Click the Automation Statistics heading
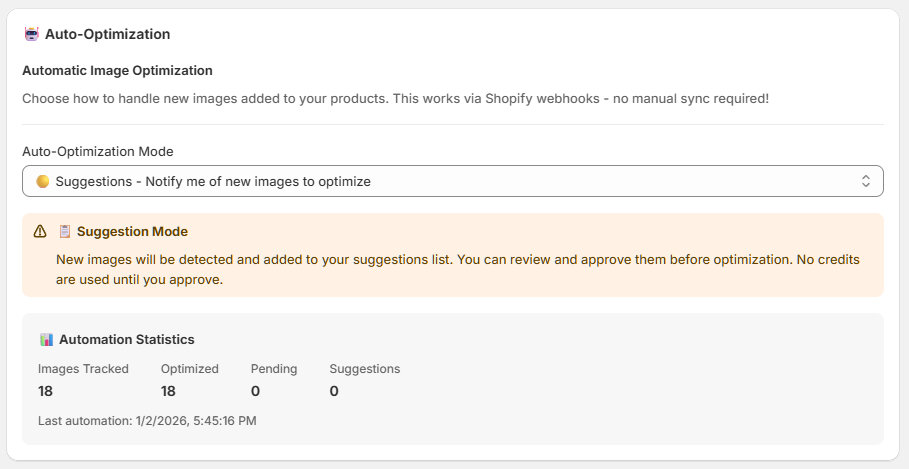 click(x=126, y=339)
